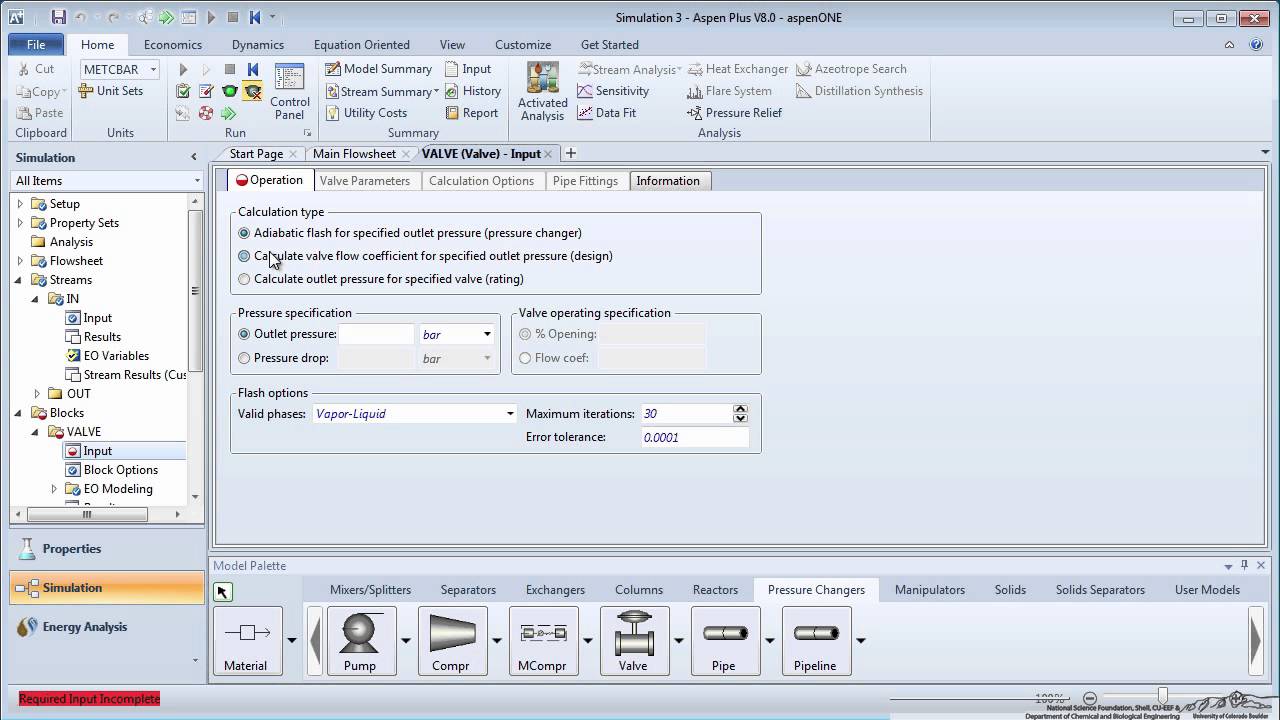
Task: Save the simulation from the quick access toolbar
Action: point(59,17)
